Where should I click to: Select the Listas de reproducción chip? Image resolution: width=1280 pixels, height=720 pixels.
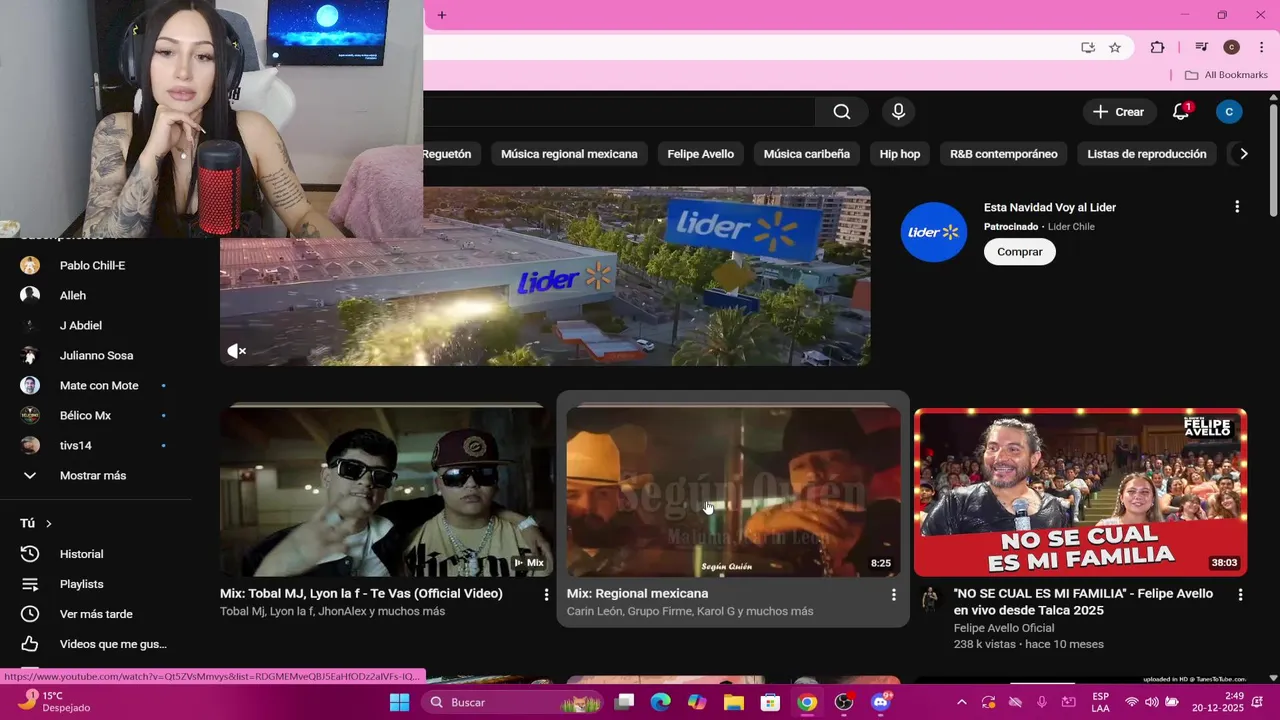click(x=1147, y=154)
